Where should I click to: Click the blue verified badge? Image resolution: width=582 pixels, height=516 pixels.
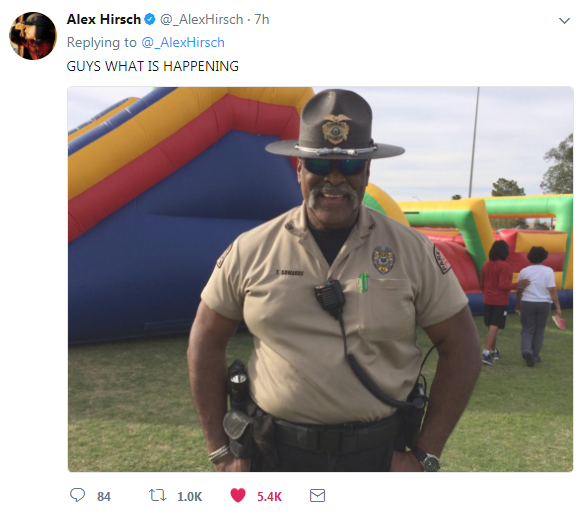[150, 19]
